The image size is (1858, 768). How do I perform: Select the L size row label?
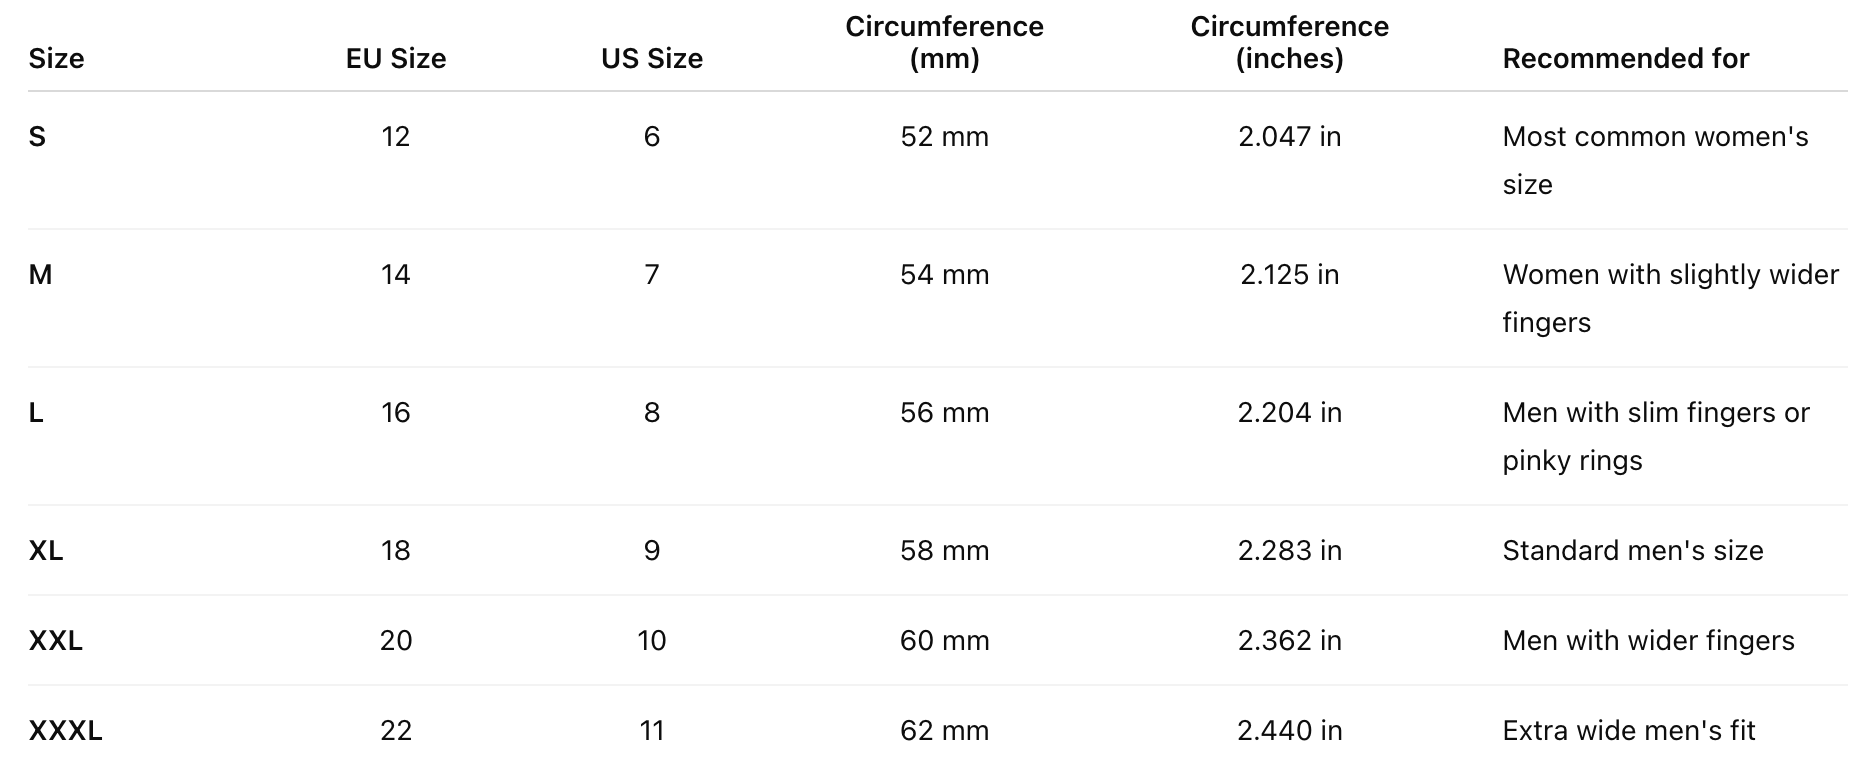36,413
